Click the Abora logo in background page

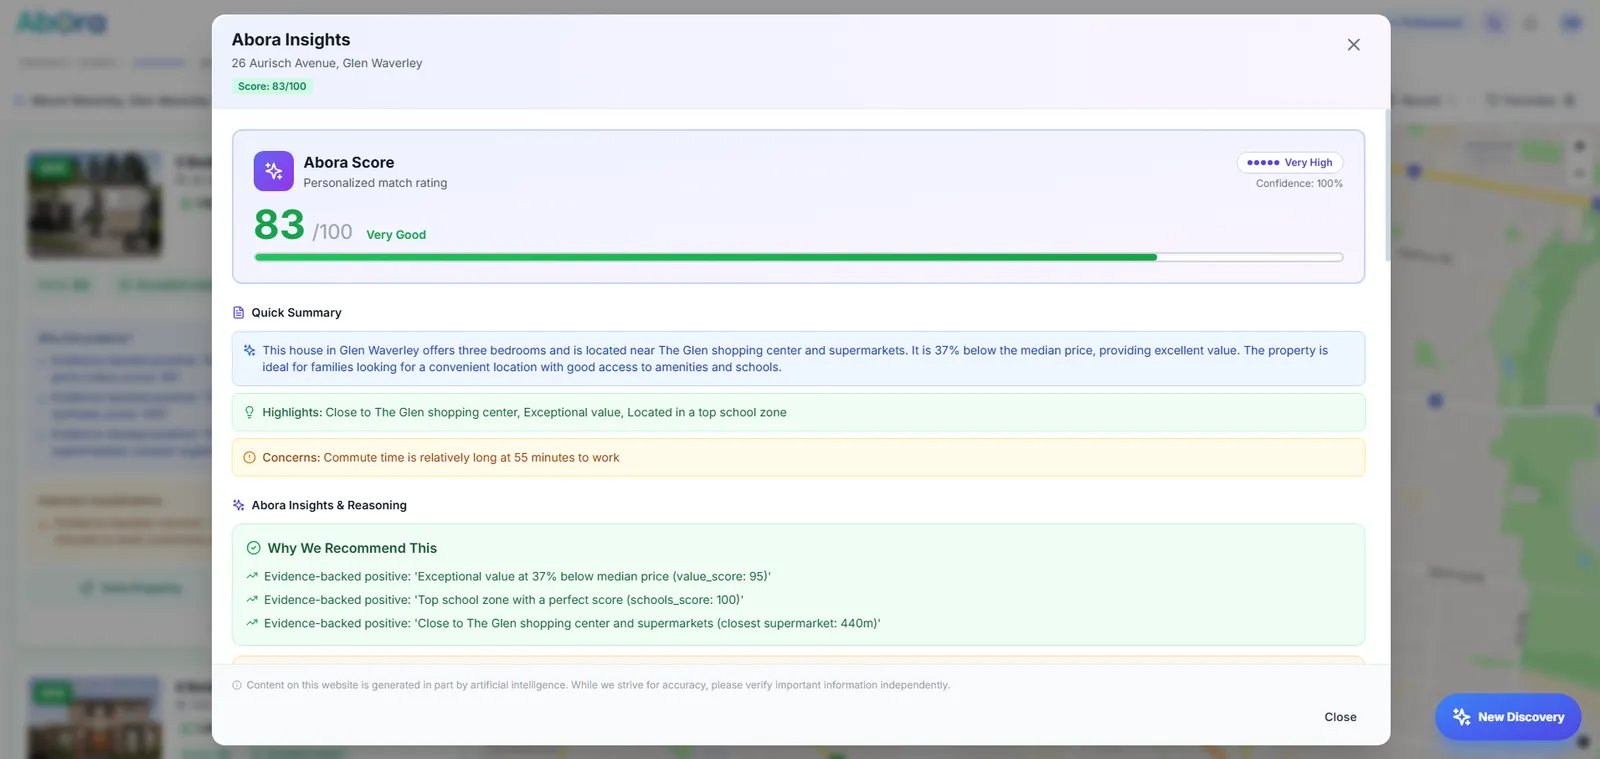pyautogui.click(x=61, y=22)
